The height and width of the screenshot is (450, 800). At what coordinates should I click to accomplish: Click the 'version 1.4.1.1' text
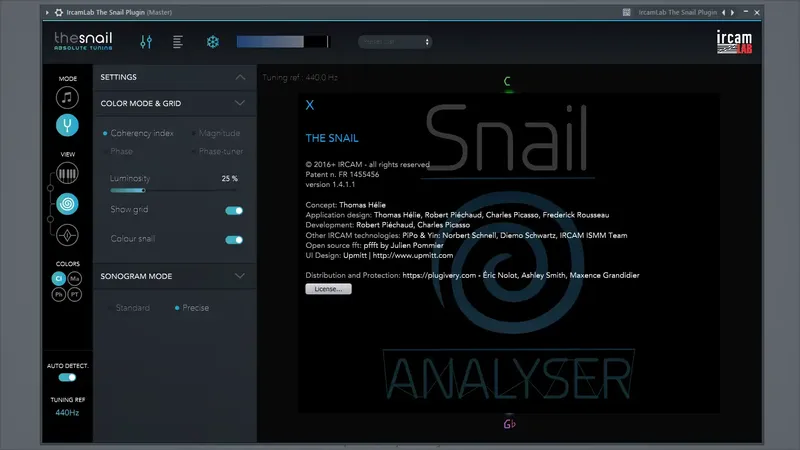click(x=330, y=185)
